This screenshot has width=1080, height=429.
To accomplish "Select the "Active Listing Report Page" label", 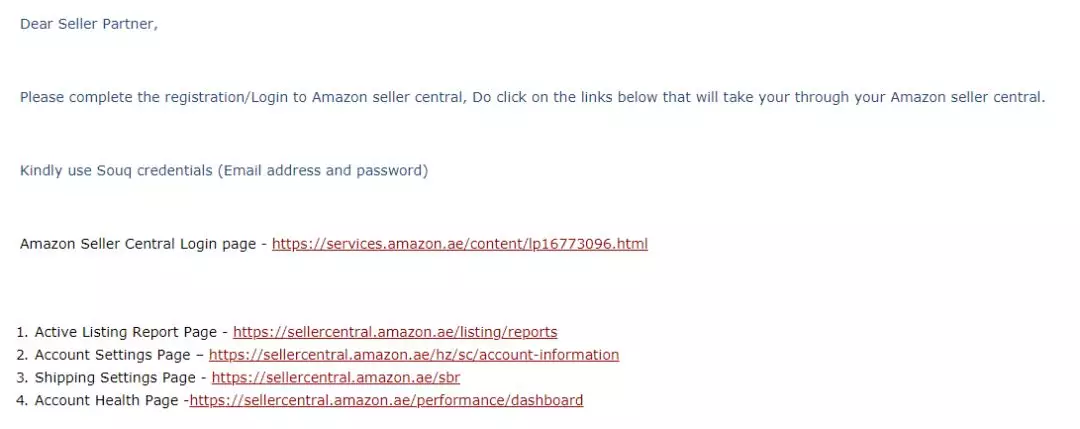I will click(125, 332).
